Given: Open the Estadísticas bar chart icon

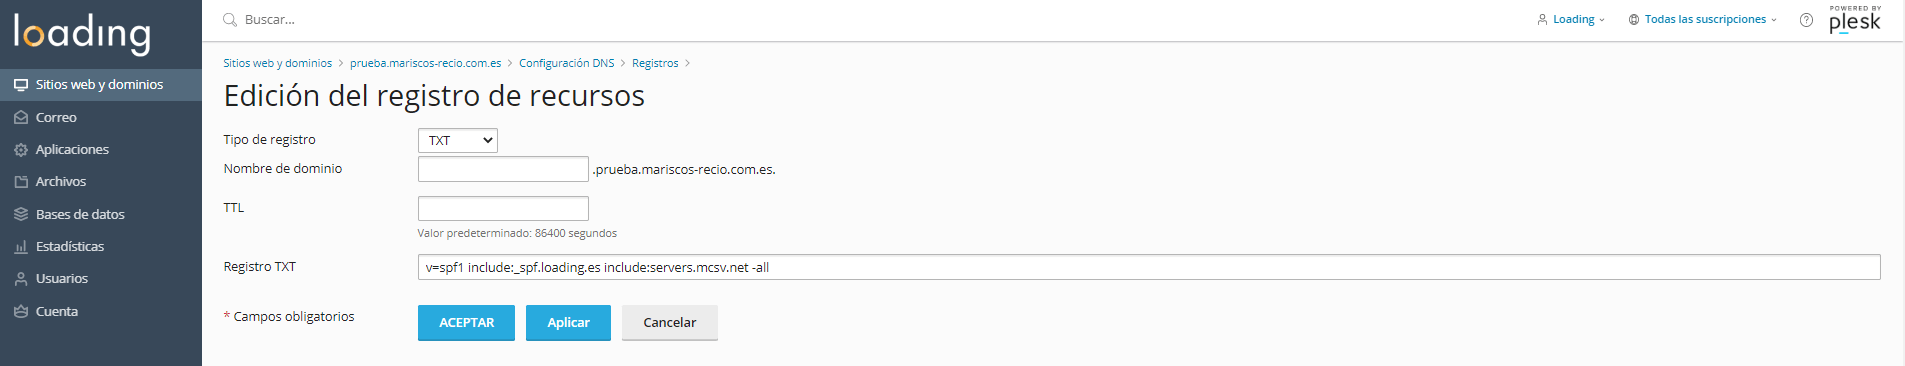Looking at the screenshot, I should click(21, 247).
